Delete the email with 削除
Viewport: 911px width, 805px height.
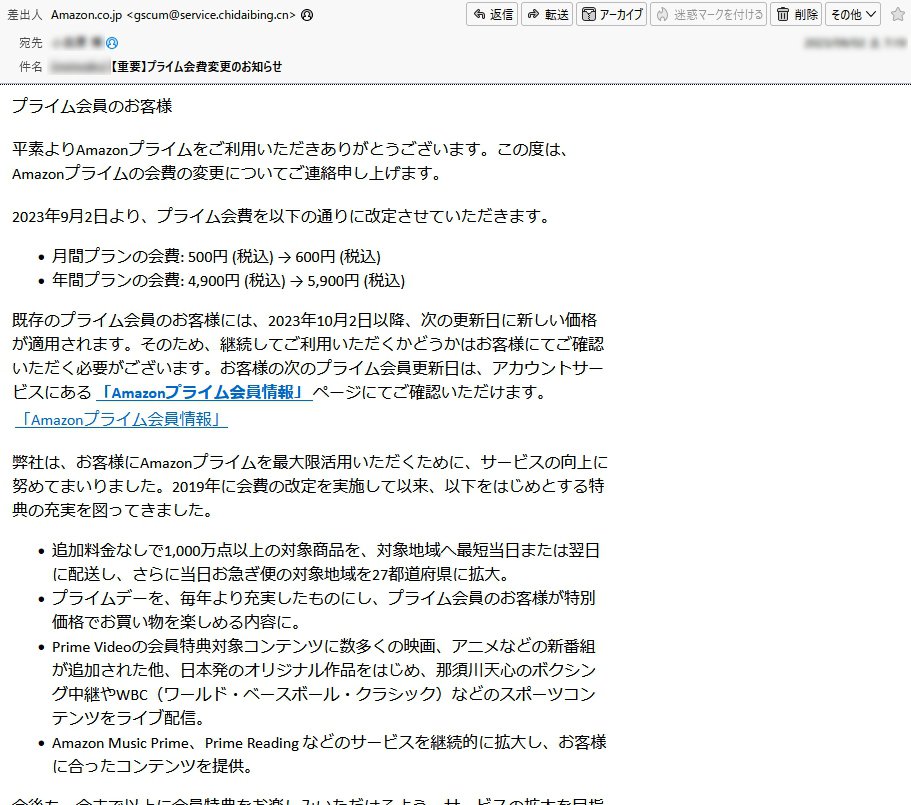tap(796, 14)
